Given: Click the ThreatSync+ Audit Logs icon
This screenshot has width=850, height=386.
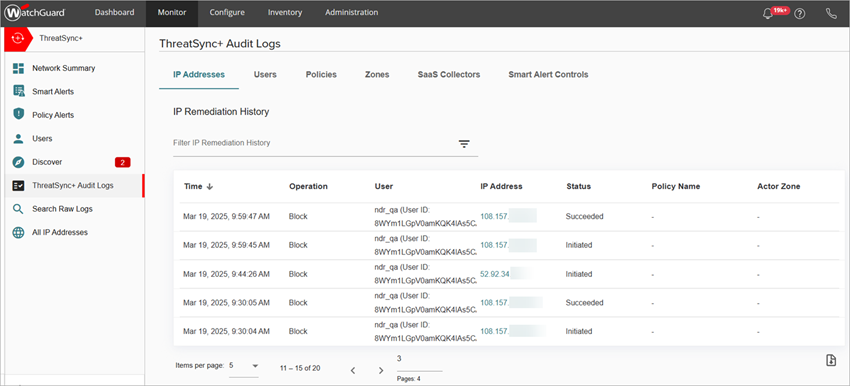Looking at the screenshot, I should pyautogui.click(x=18, y=185).
